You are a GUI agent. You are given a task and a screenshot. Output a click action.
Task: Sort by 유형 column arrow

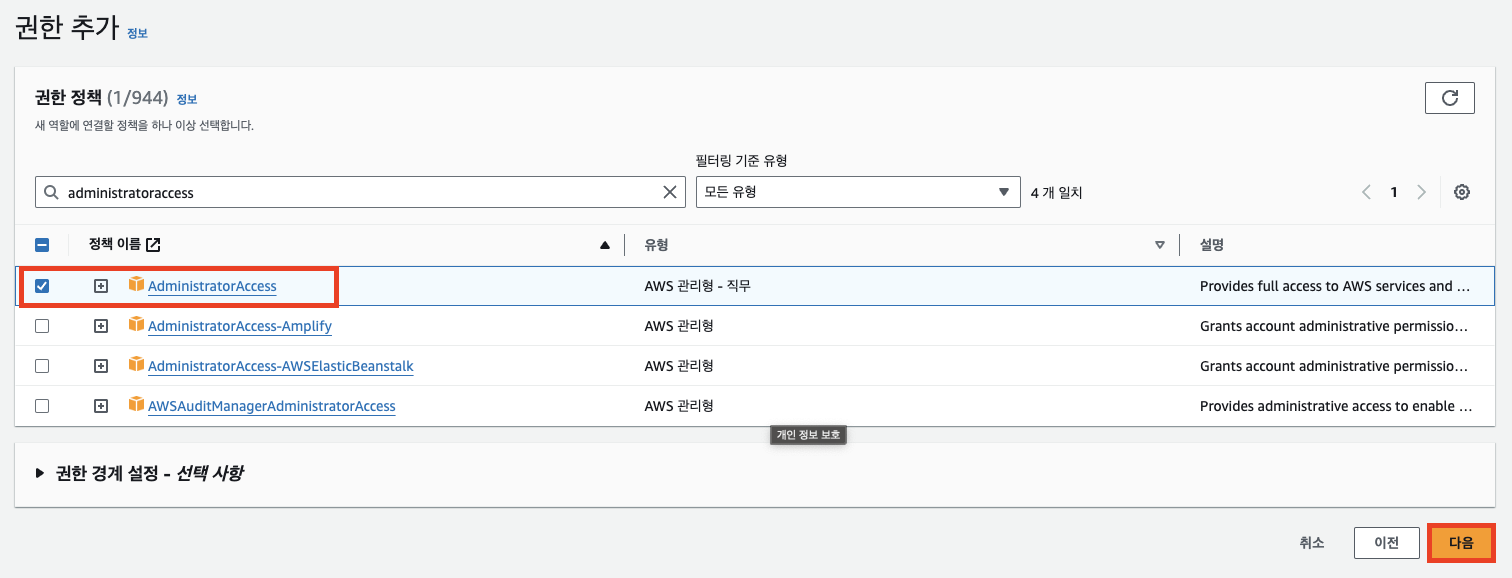click(1160, 245)
